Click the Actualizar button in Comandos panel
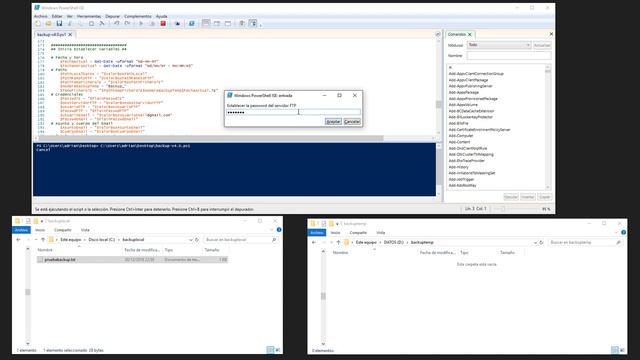The height and width of the screenshot is (360, 640). [542, 45]
